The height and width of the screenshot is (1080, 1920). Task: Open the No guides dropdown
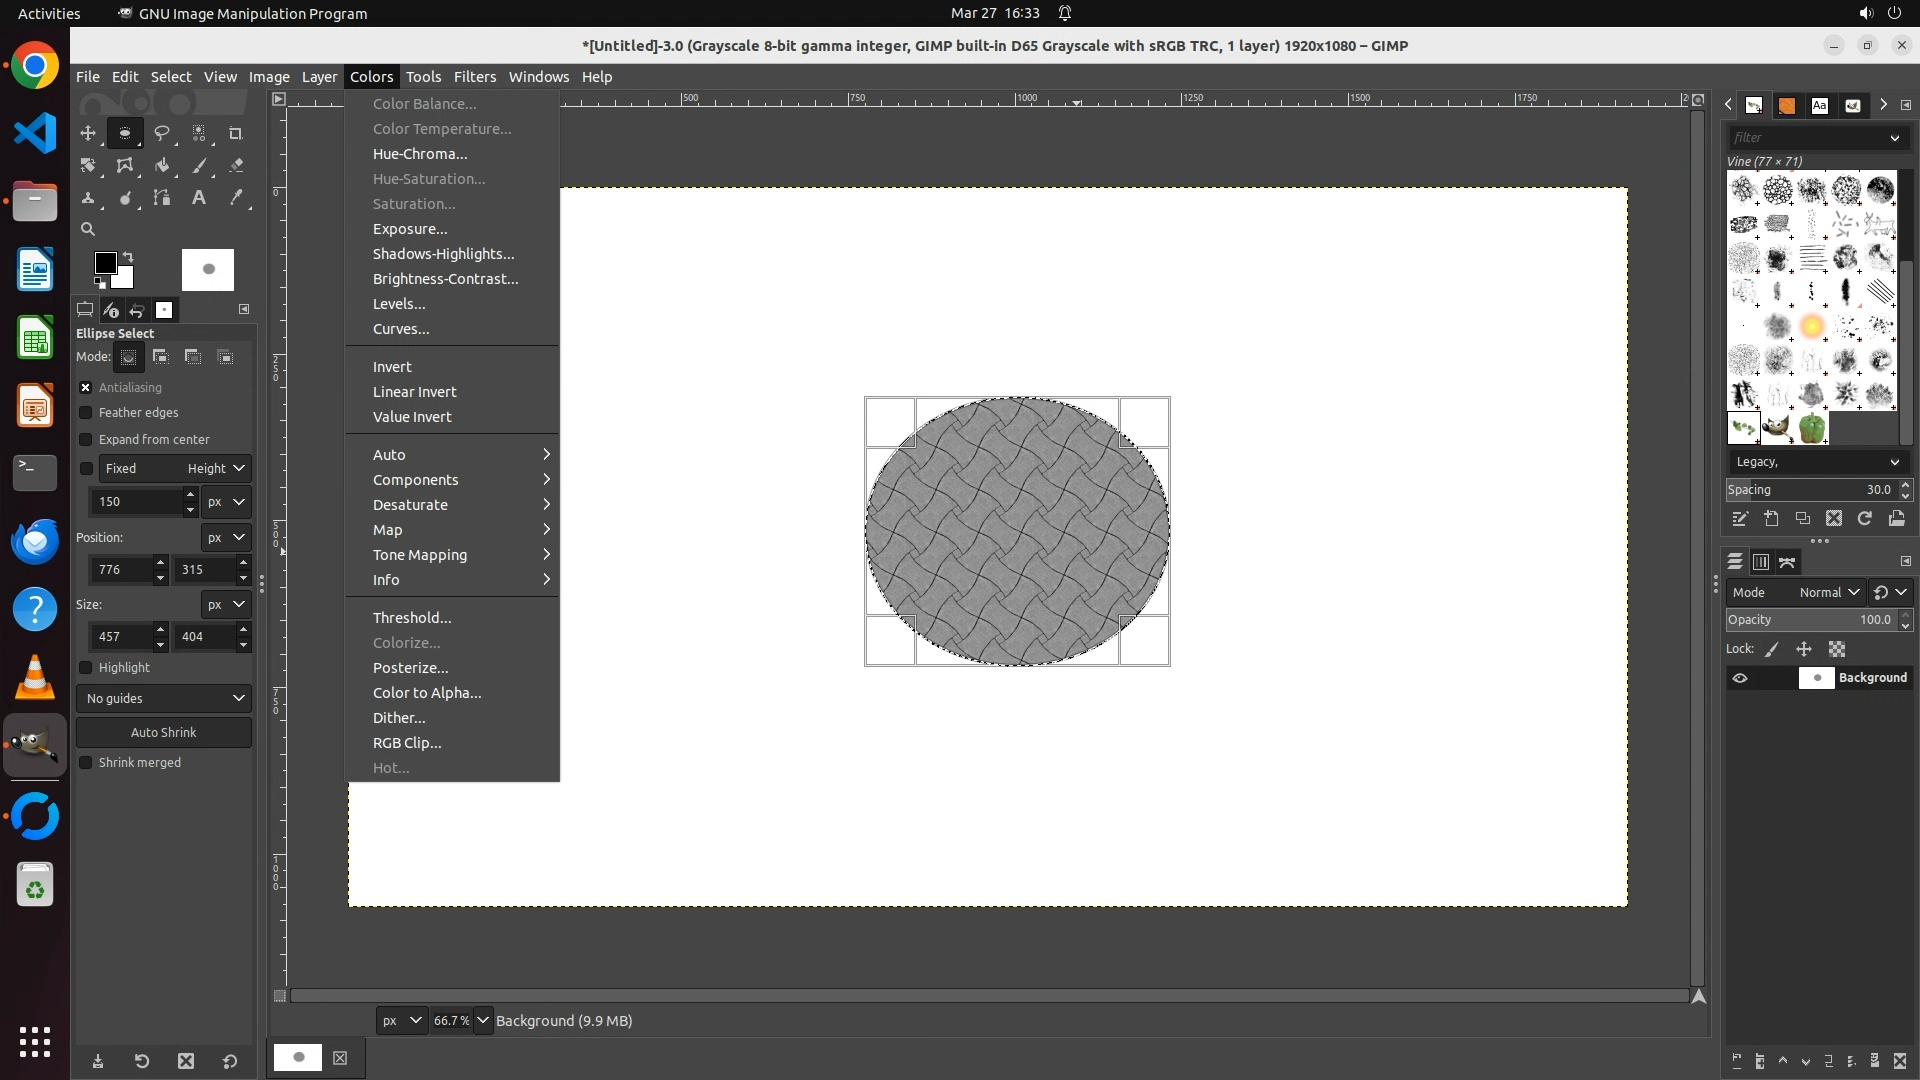[164, 698]
